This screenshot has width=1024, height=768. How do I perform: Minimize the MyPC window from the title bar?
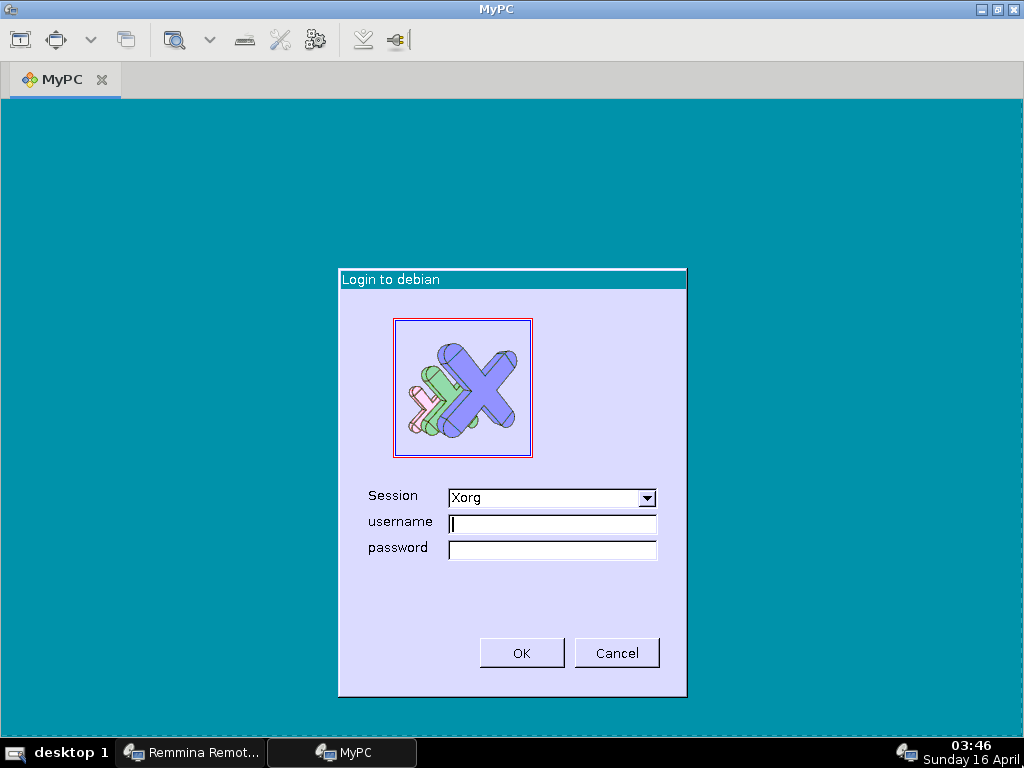pyautogui.click(x=982, y=10)
